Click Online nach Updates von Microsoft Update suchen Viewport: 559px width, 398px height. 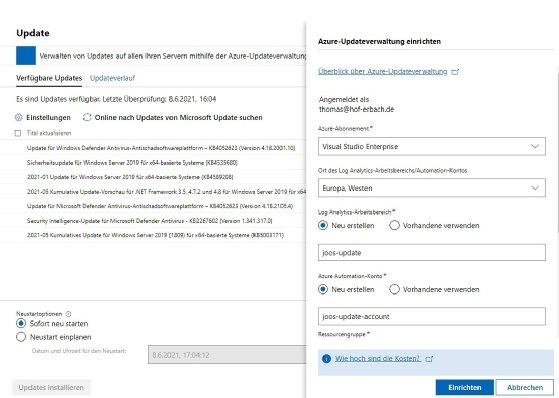pos(179,117)
